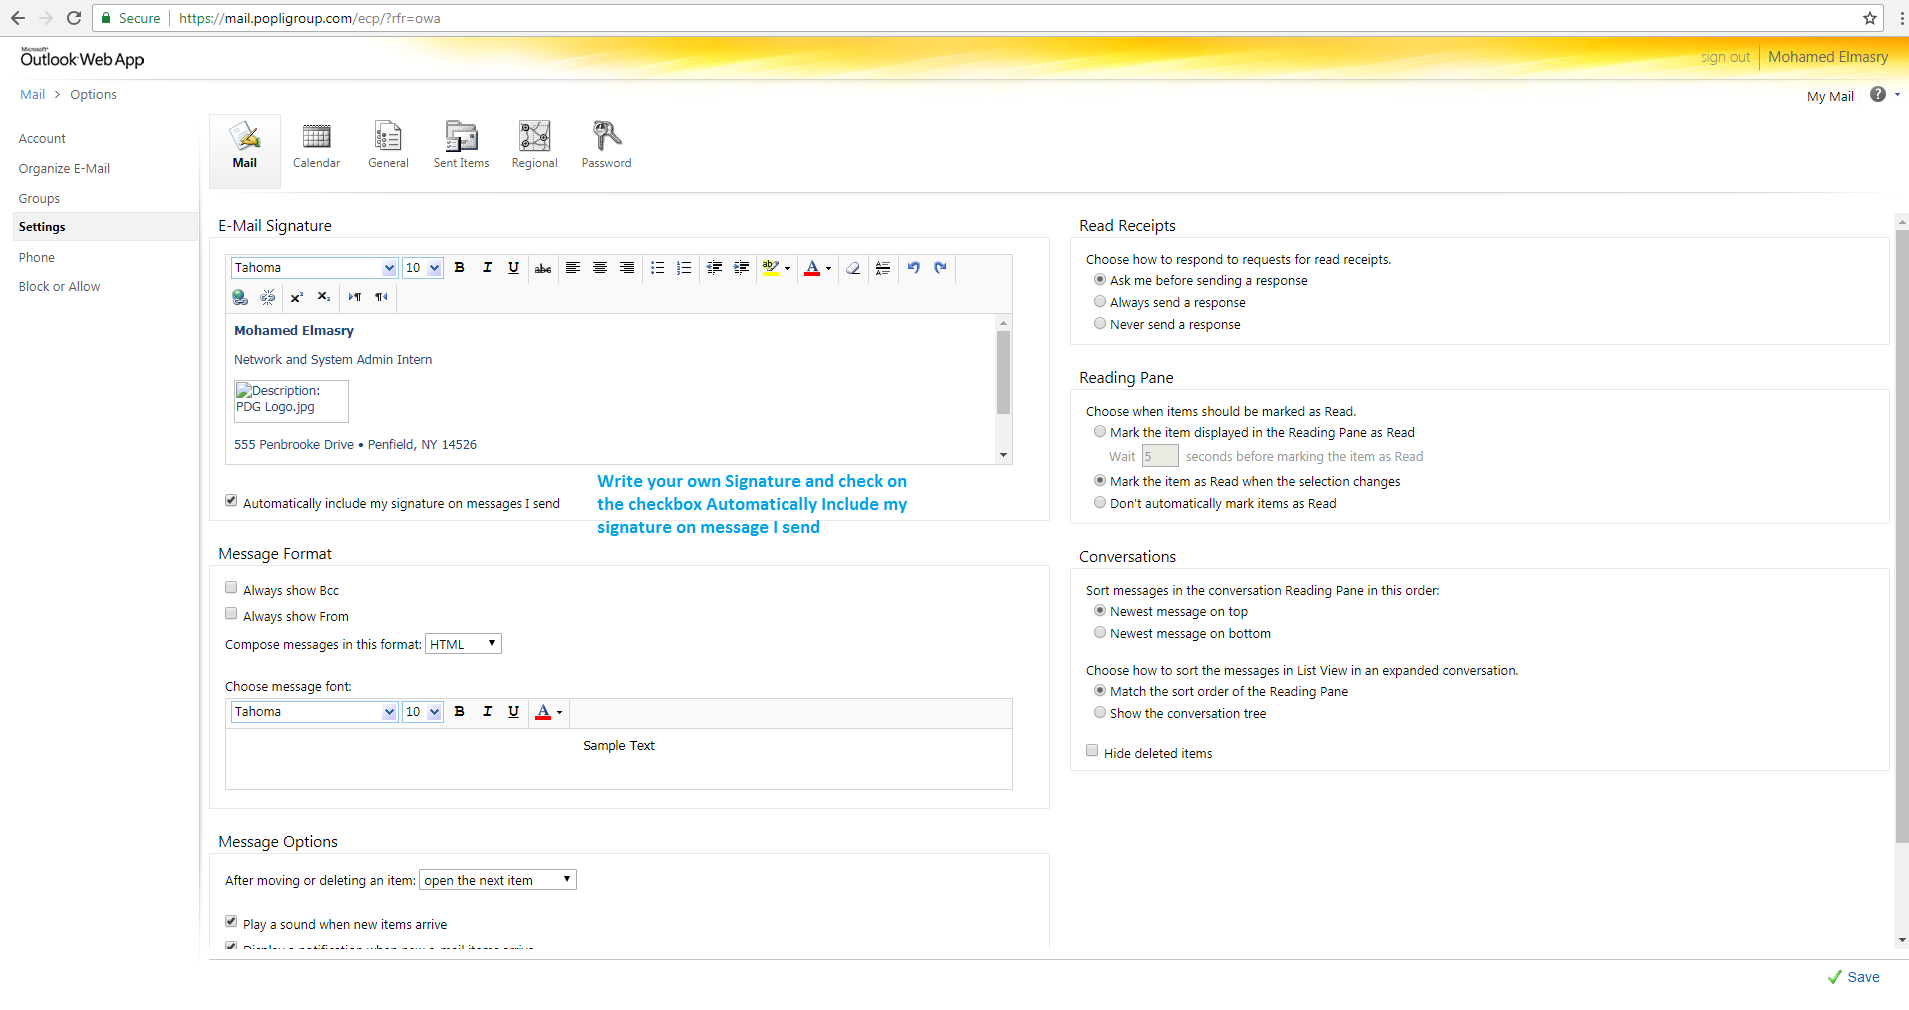Click the superscript icon in signature toolbar
Image resolution: width=1909 pixels, height=1010 pixels.
point(296,297)
